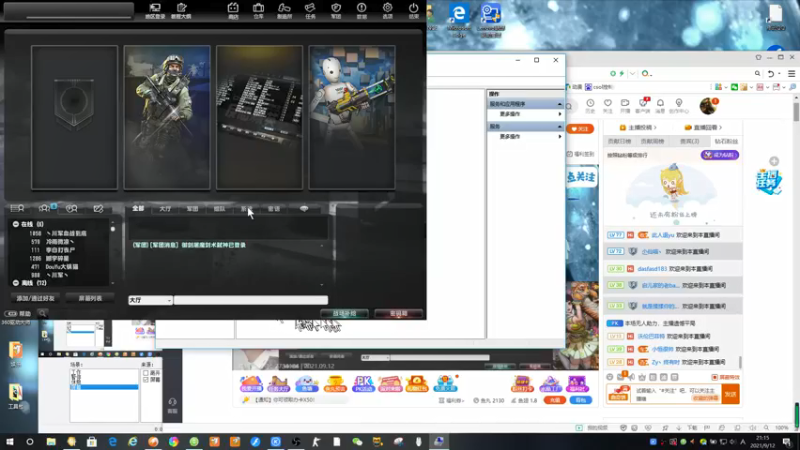Open game options (选项) gear icon
This screenshot has width=800, height=450.
tap(387, 10)
